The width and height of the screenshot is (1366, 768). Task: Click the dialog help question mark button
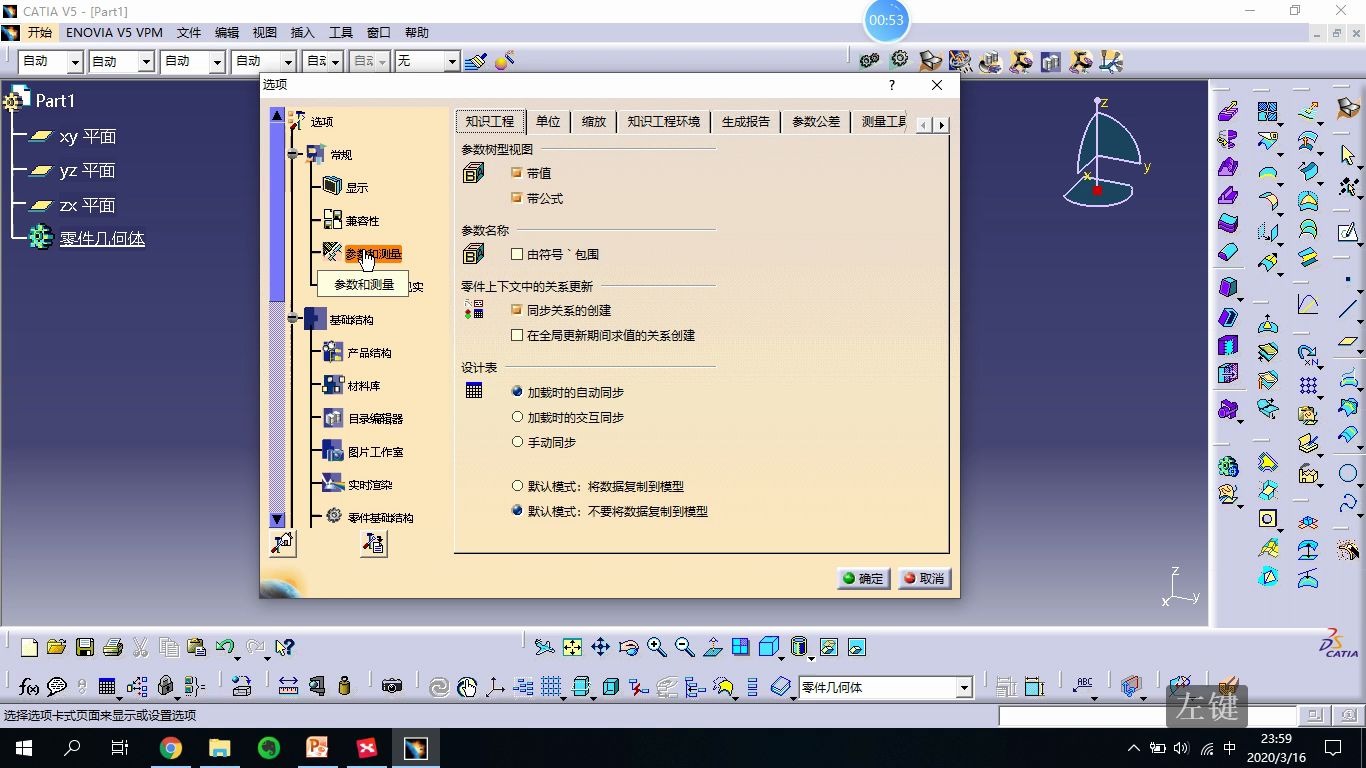coord(892,85)
